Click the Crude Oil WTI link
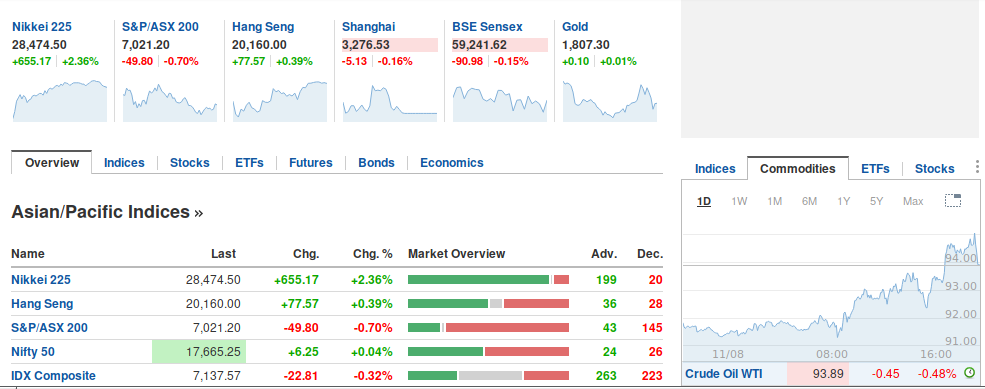985x389 pixels. click(724, 373)
